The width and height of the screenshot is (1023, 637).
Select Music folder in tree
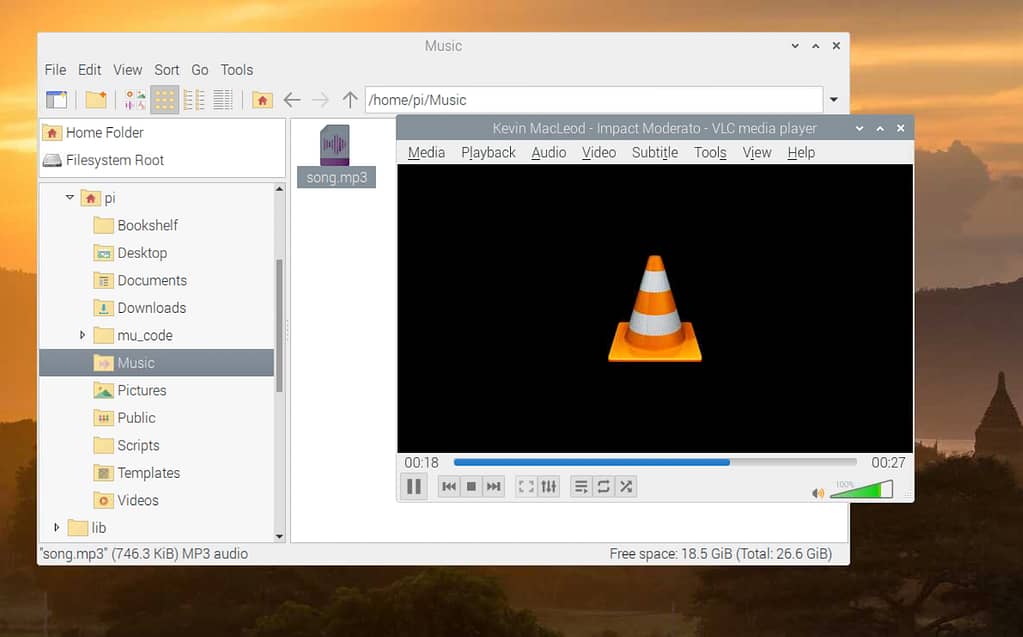(x=157, y=363)
